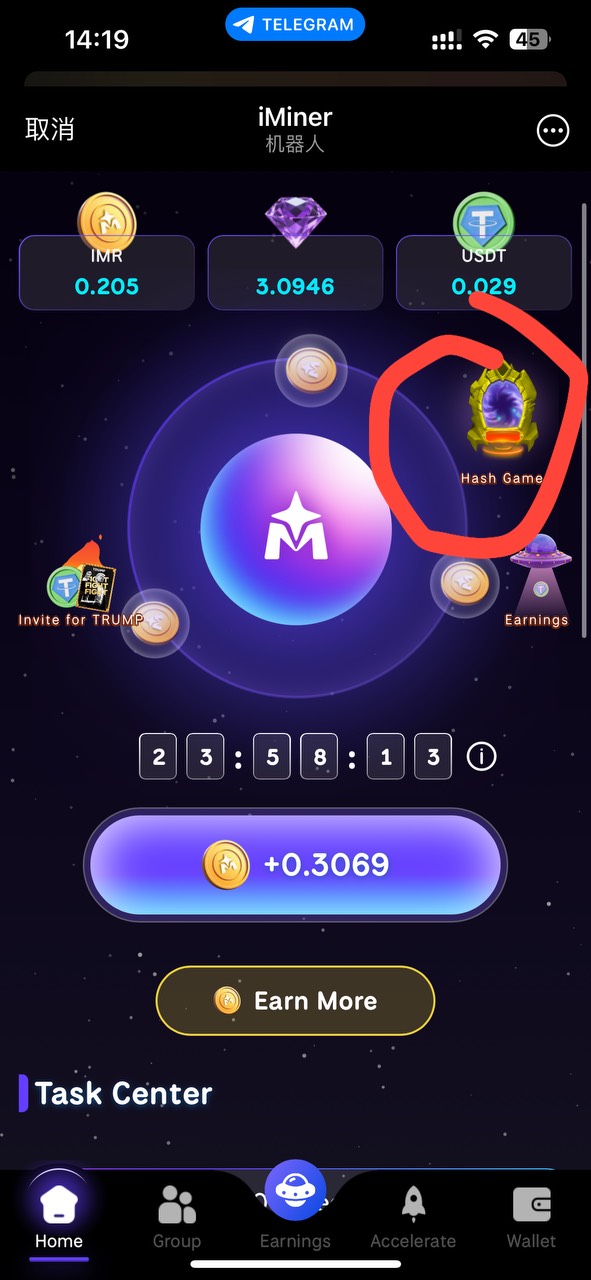Collect the coin bubble at lower left of orbit
The image size is (591, 1280).
(154, 623)
